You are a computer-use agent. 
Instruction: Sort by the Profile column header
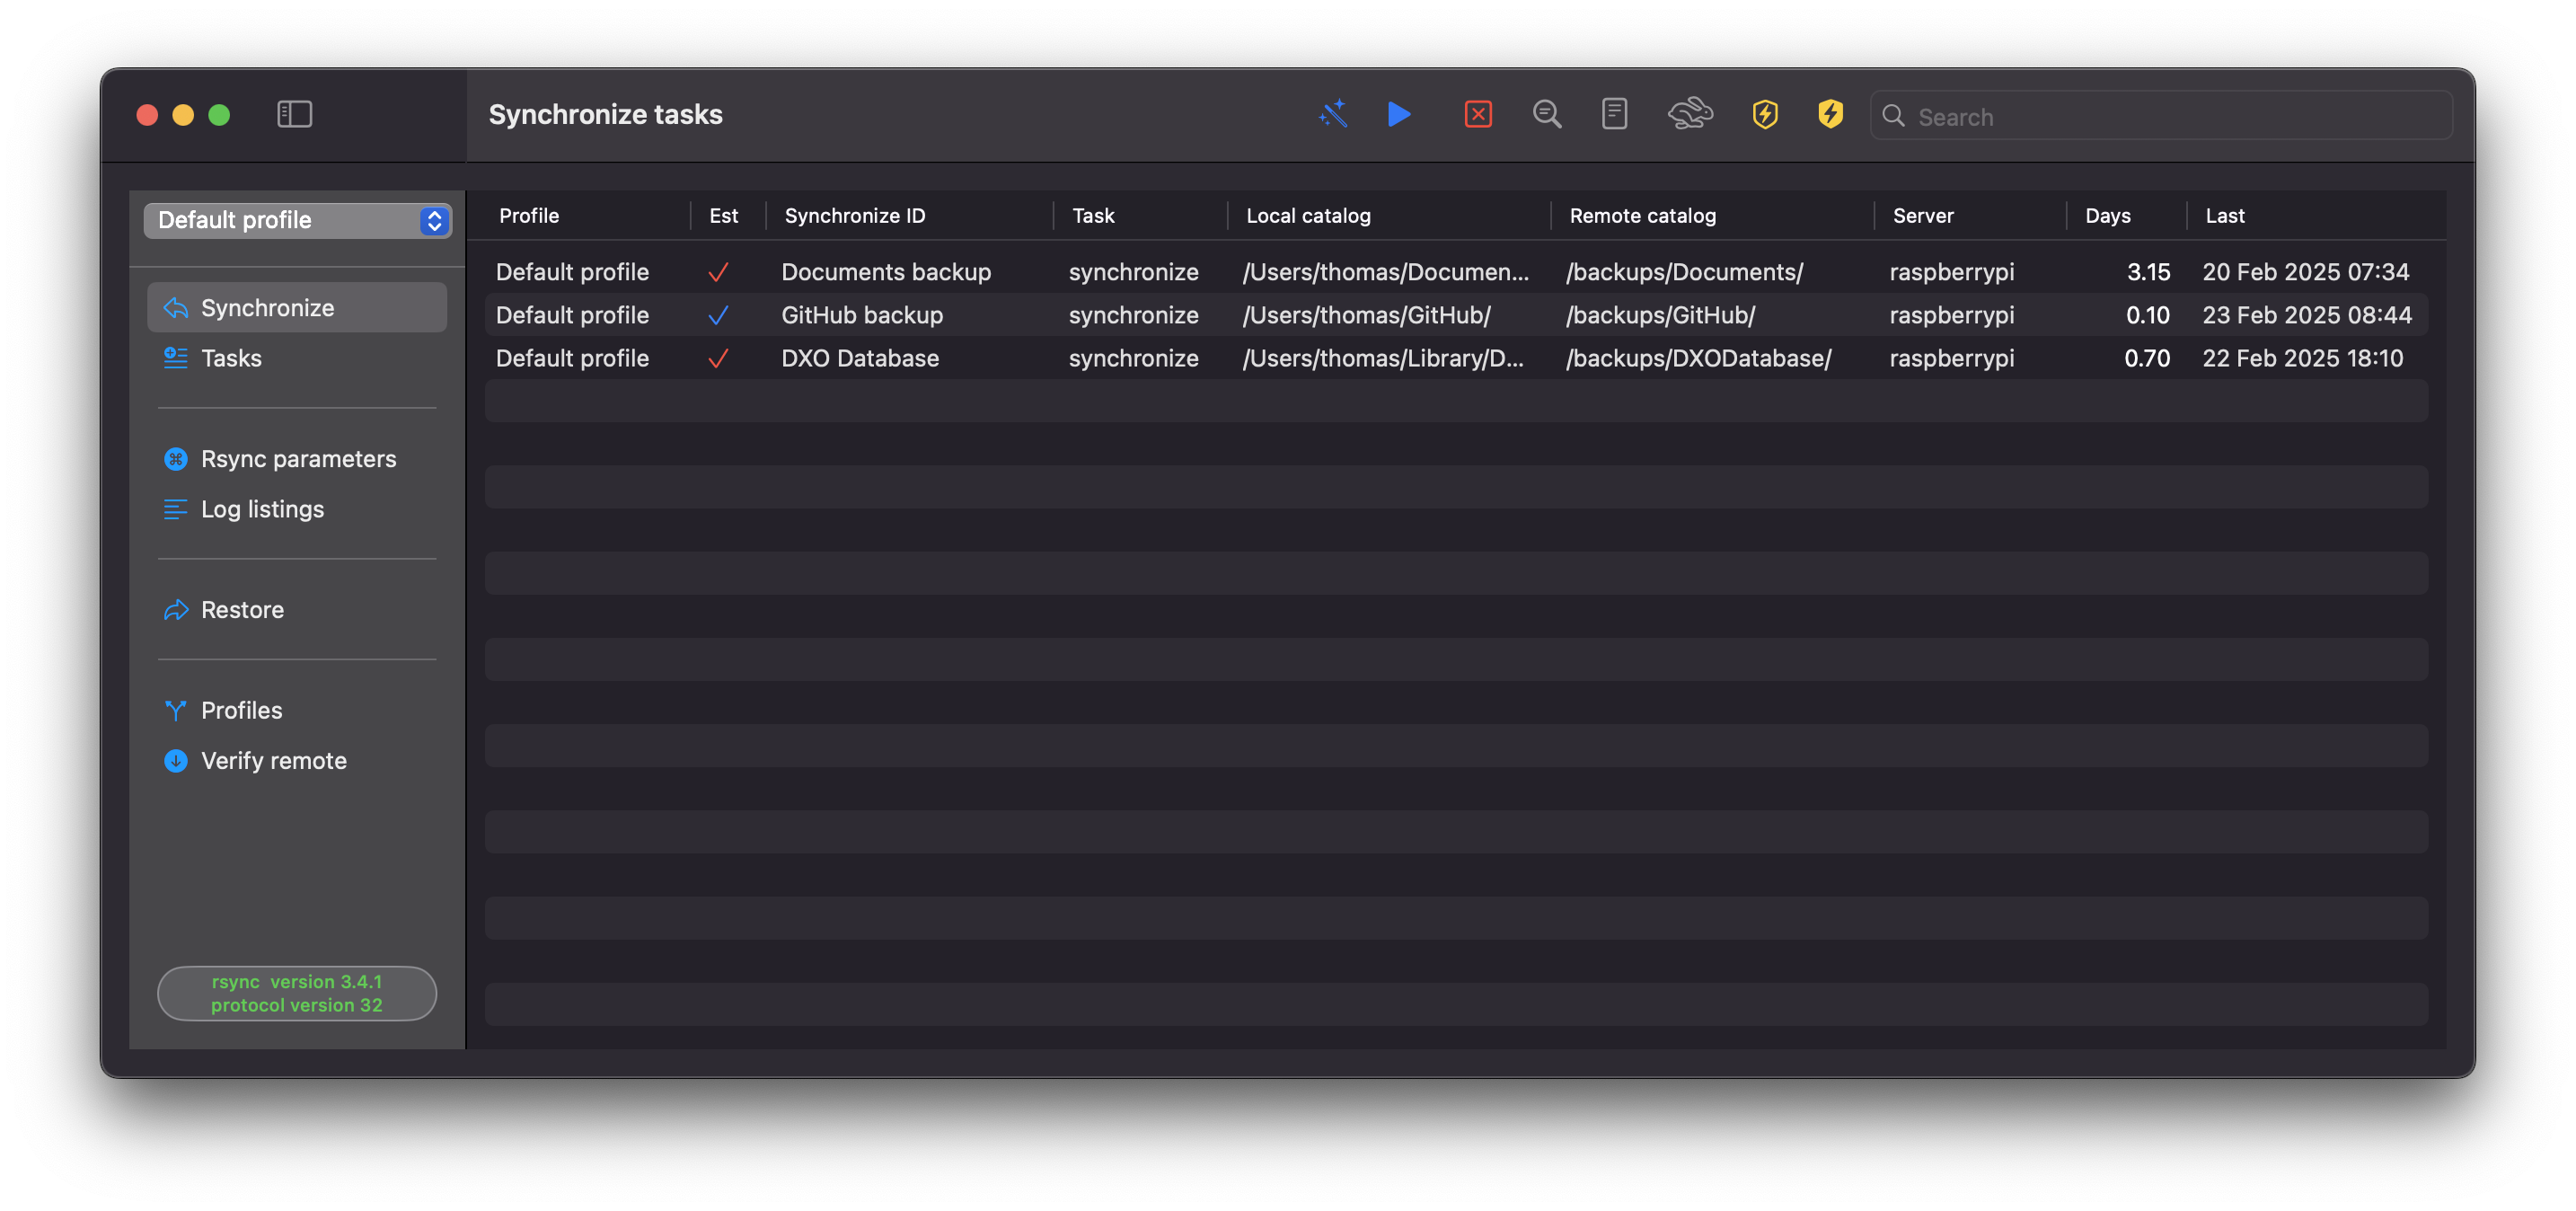529,216
